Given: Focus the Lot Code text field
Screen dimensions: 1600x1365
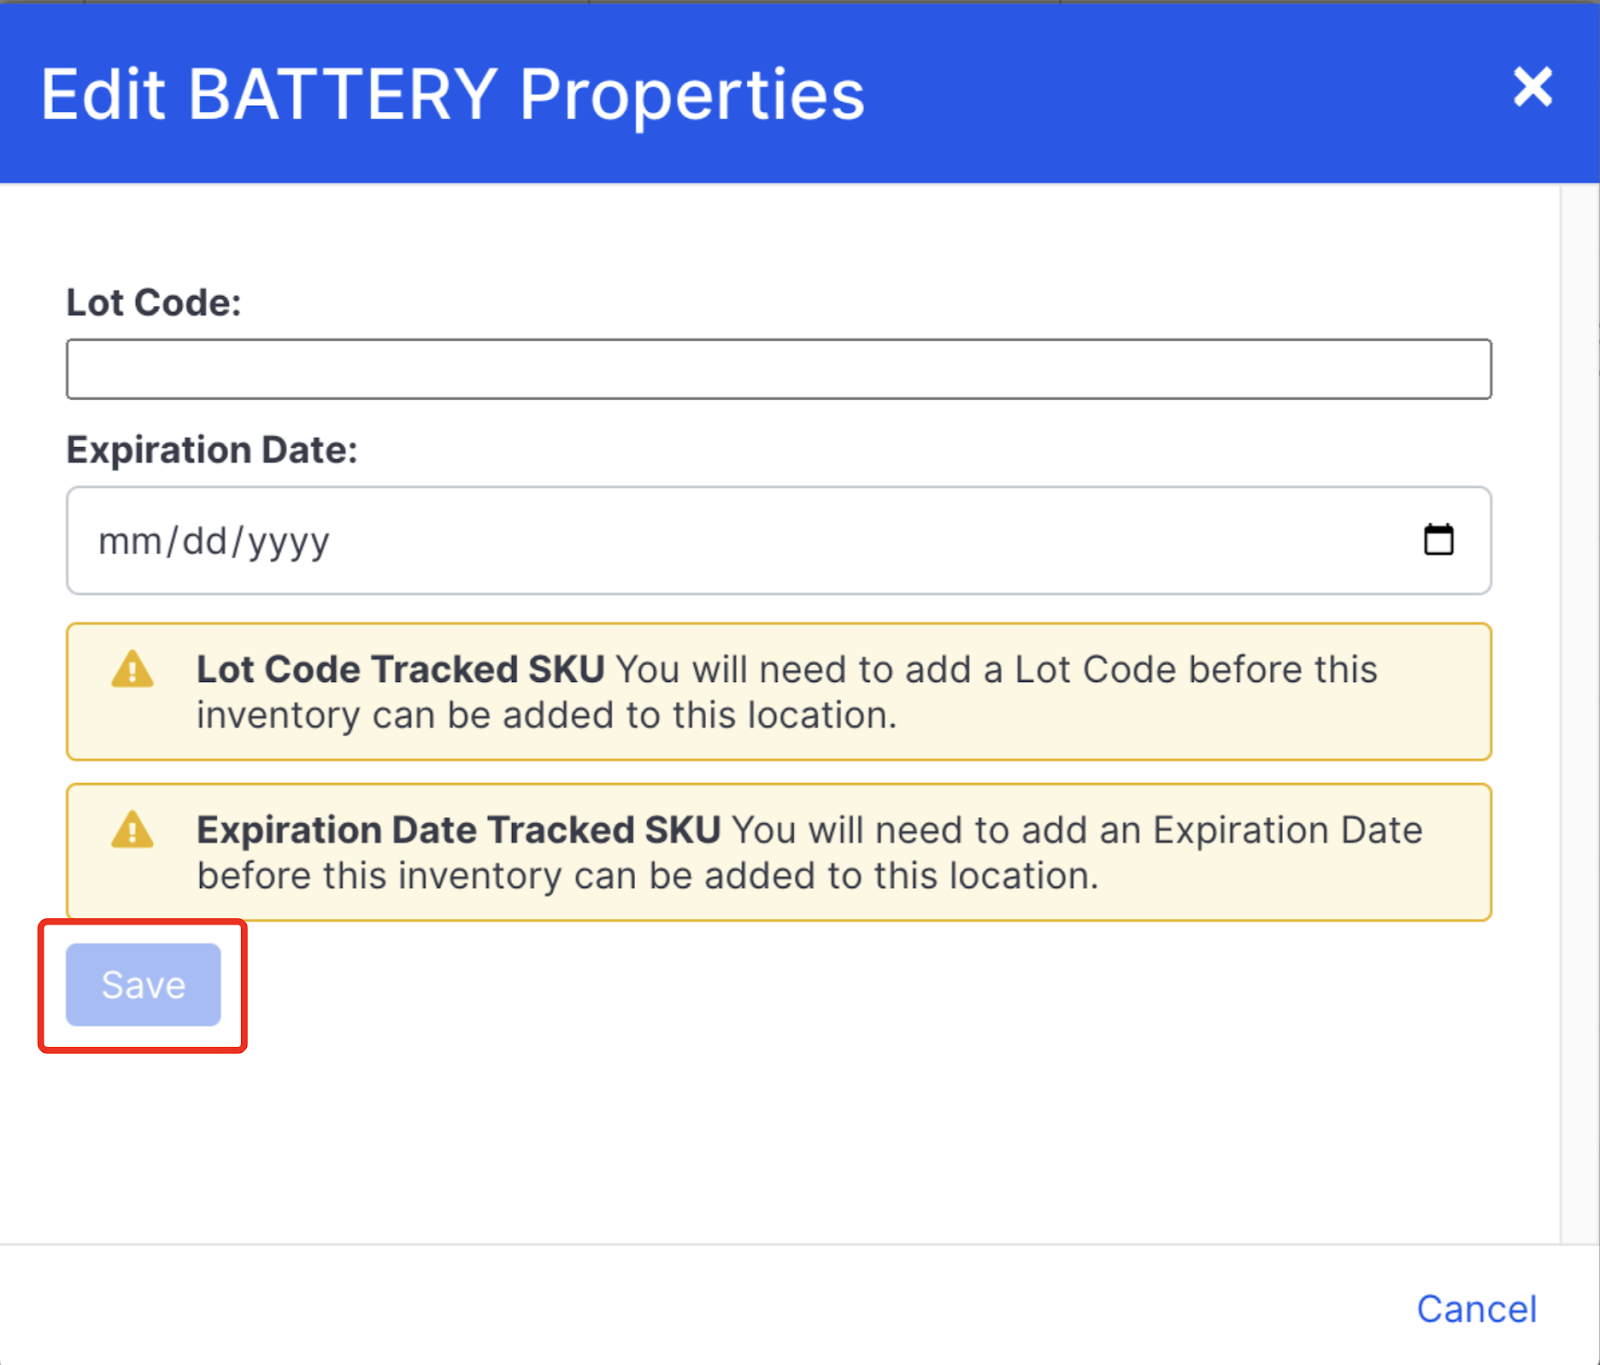Looking at the screenshot, I should click(779, 369).
